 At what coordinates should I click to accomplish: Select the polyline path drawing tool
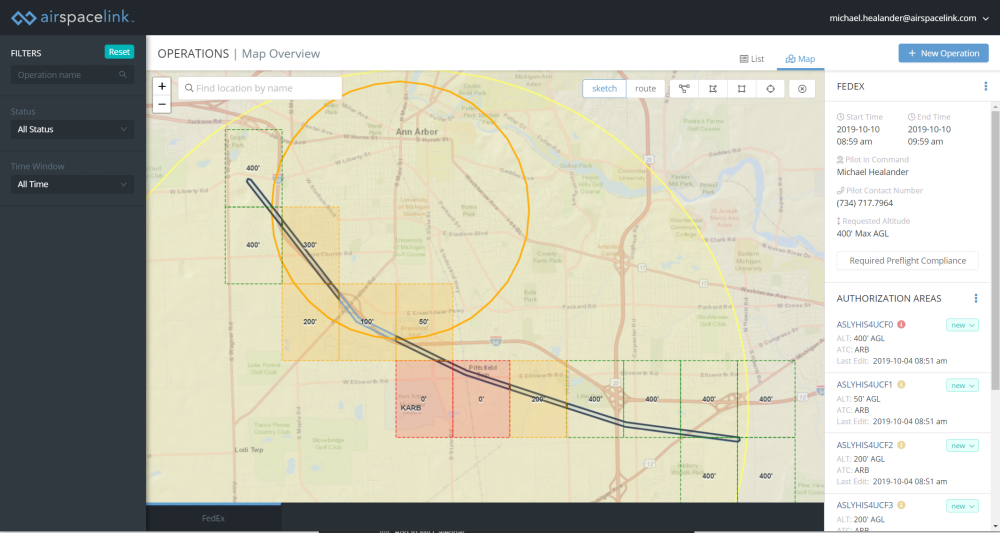click(x=684, y=89)
